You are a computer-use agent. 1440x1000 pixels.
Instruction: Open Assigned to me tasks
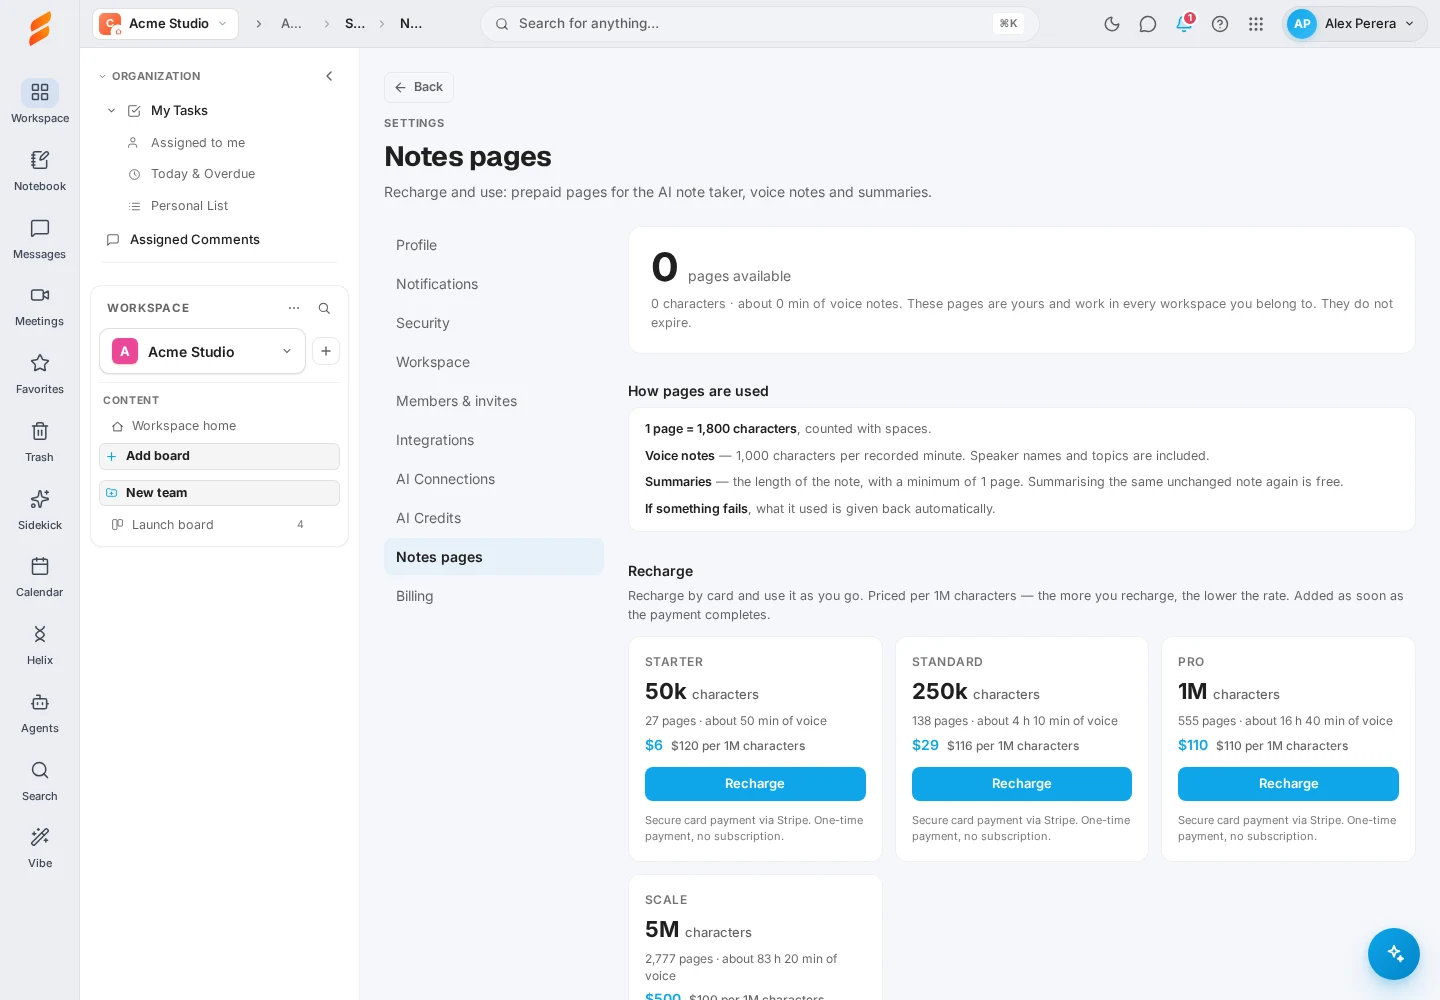point(198,143)
